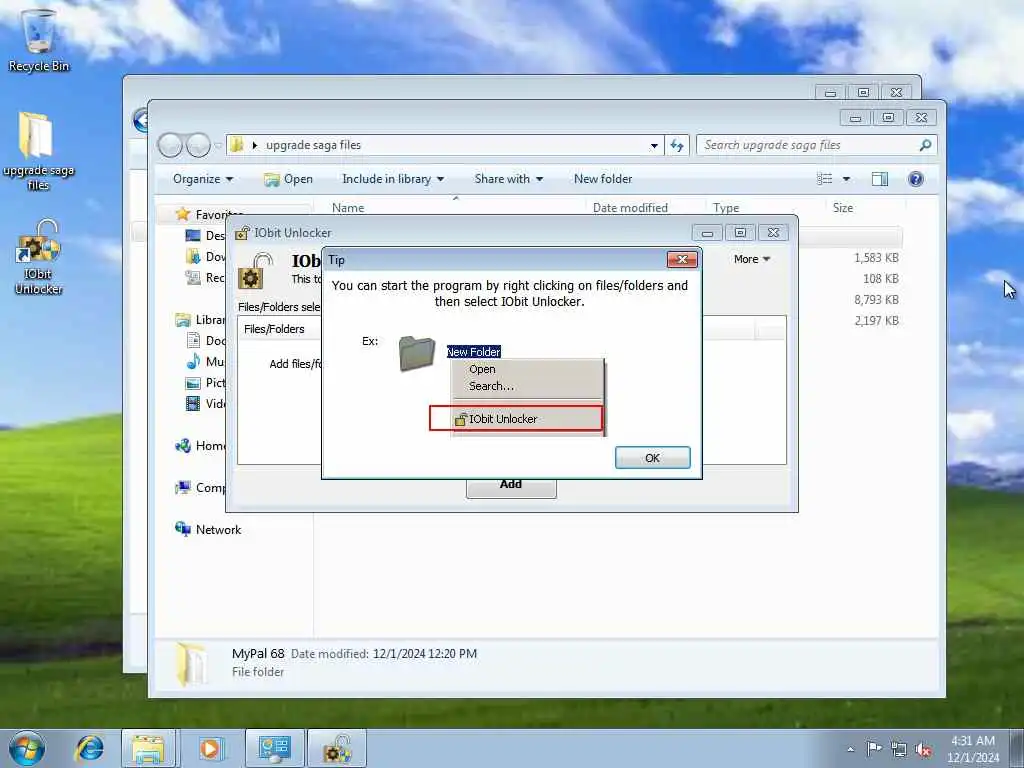
Task: Click the Pictures library icon
Action: tap(193, 383)
